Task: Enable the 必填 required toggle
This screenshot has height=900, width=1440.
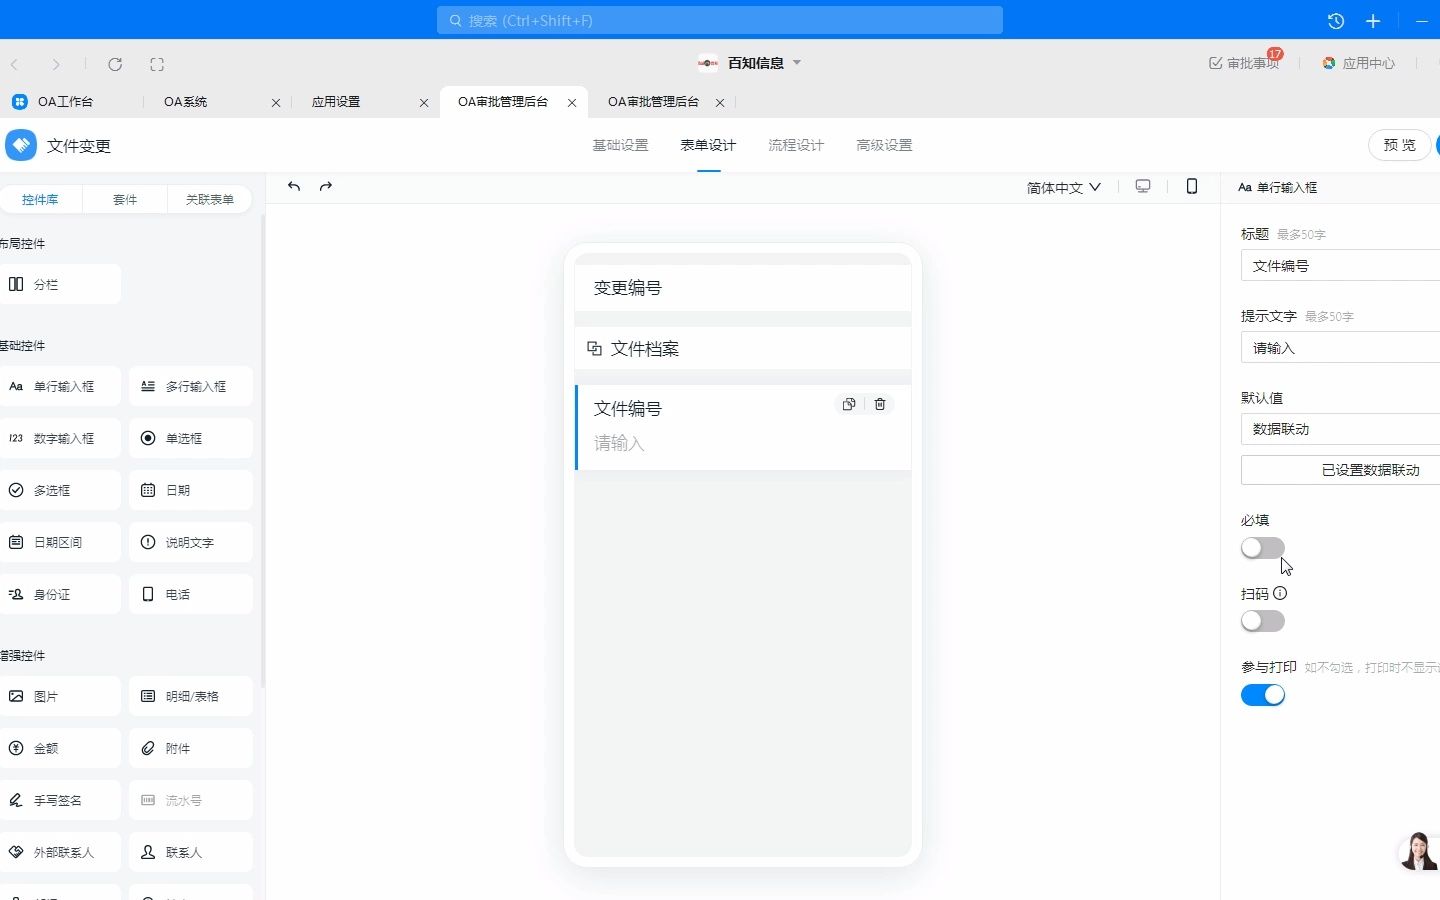Action: pyautogui.click(x=1262, y=548)
